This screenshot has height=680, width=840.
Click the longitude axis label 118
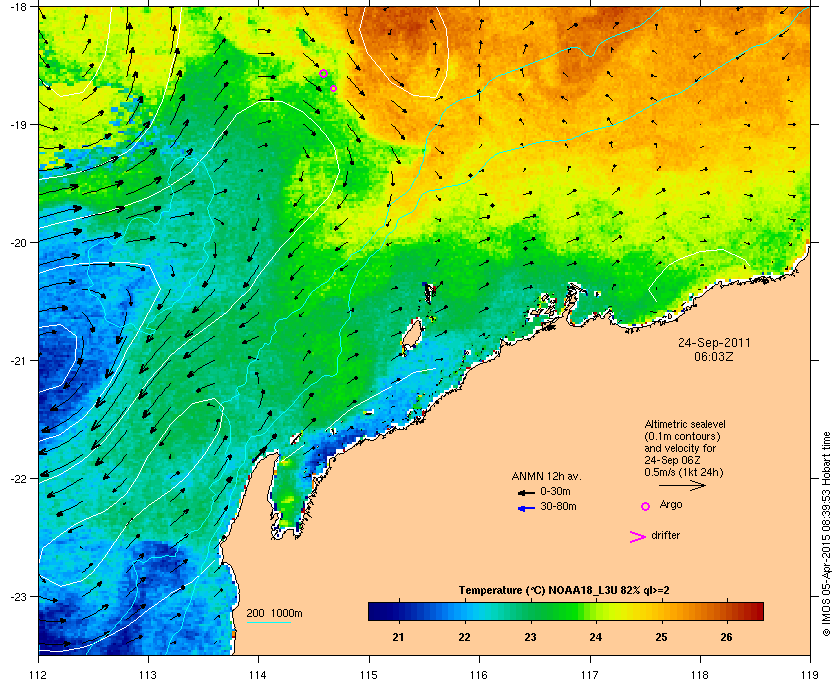click(700, 674)
